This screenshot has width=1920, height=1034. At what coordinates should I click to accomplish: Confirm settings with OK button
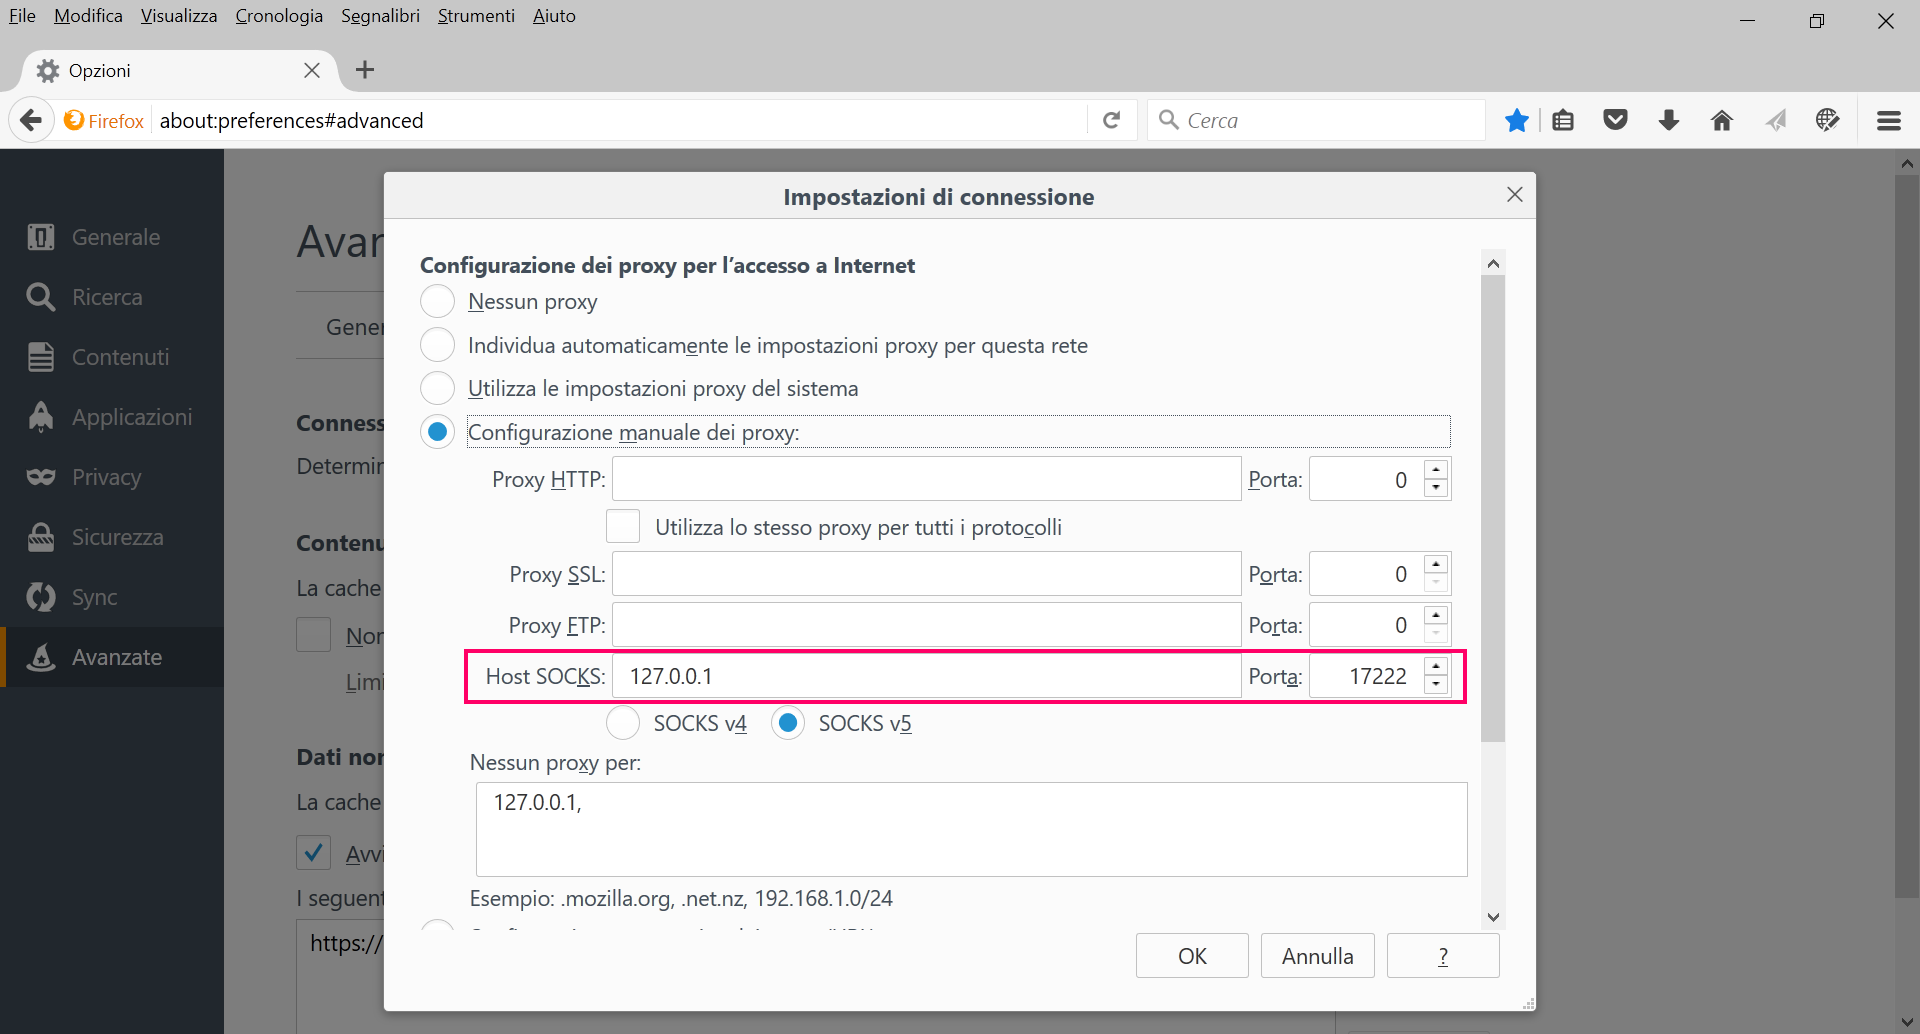[1192, 956]
